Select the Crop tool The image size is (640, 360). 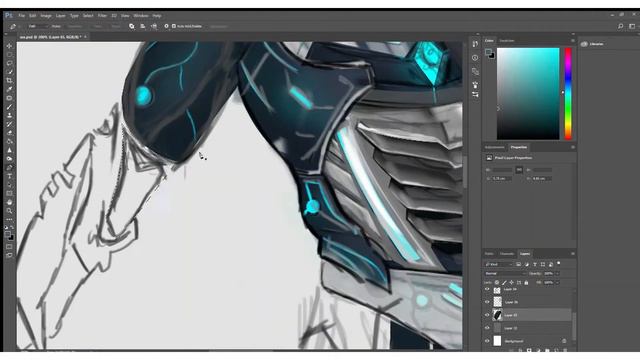[9, 80]
